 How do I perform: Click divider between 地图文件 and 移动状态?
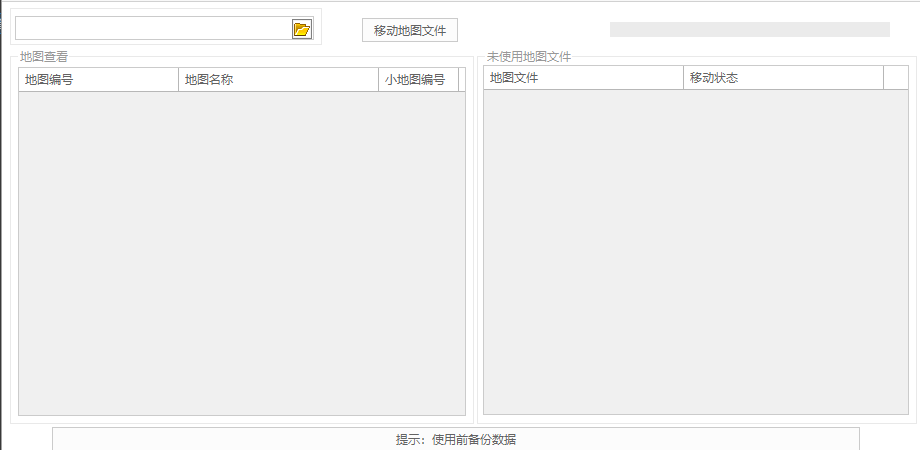pyautogui.click(x=683, y=78)
